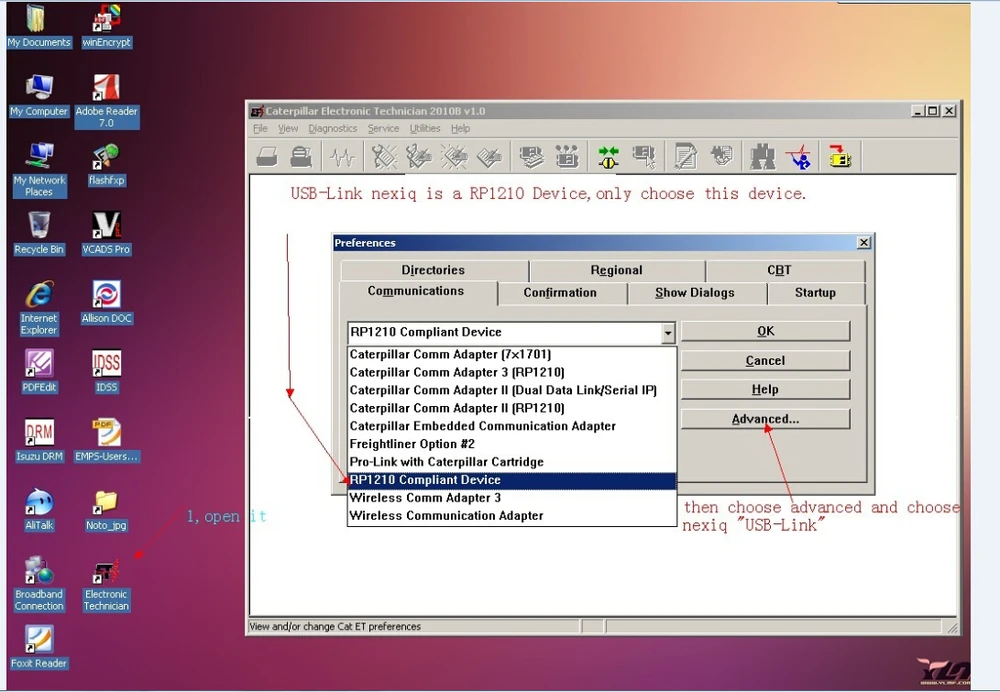Click the gray gear-and-pages icon left of binoculars
This screenshot has height=692, width=1000.
click(721, 156)
